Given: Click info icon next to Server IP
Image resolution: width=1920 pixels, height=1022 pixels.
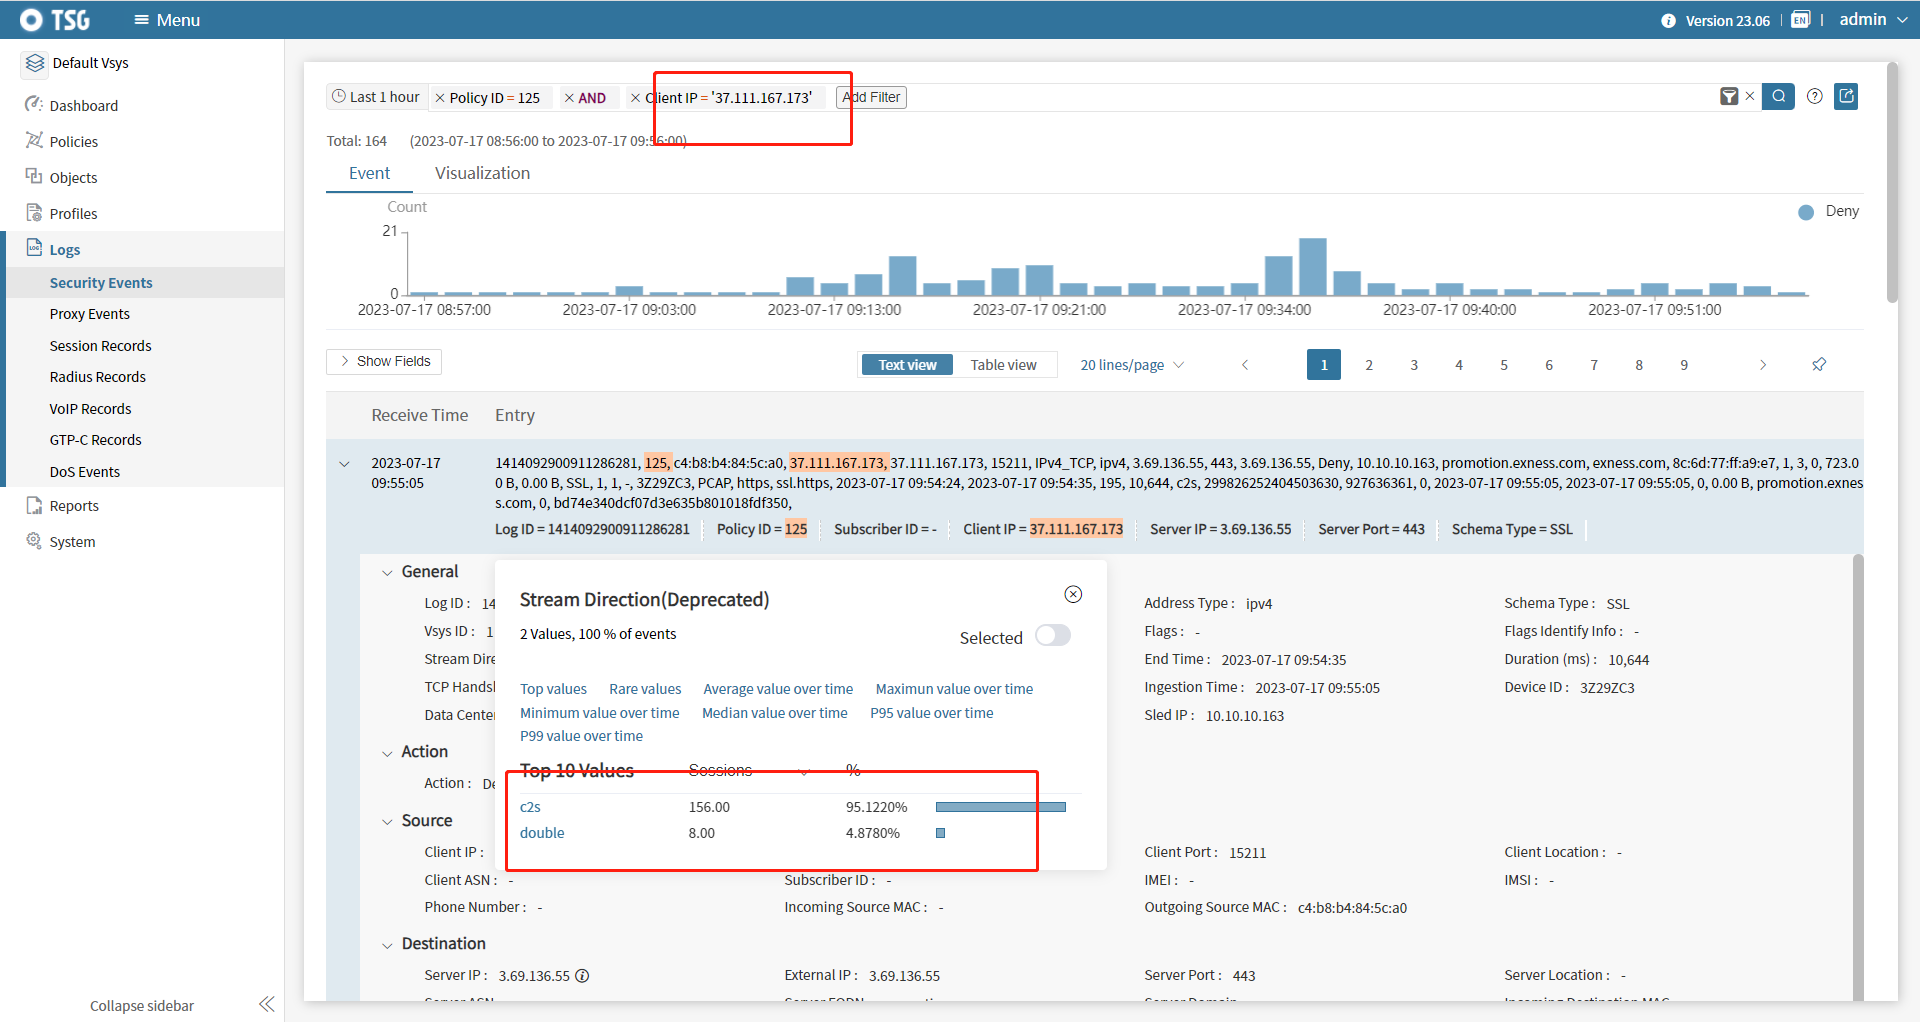Looking at the screenshot, I should pyautogui.click(x=582, y=976).
